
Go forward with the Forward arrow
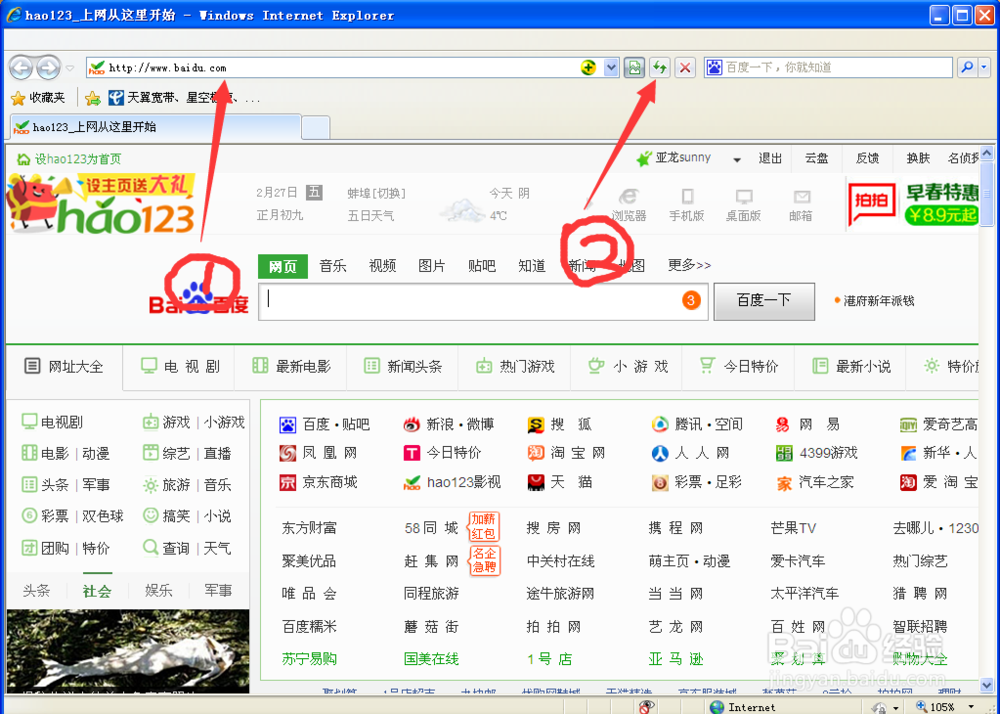click(48, 68)
